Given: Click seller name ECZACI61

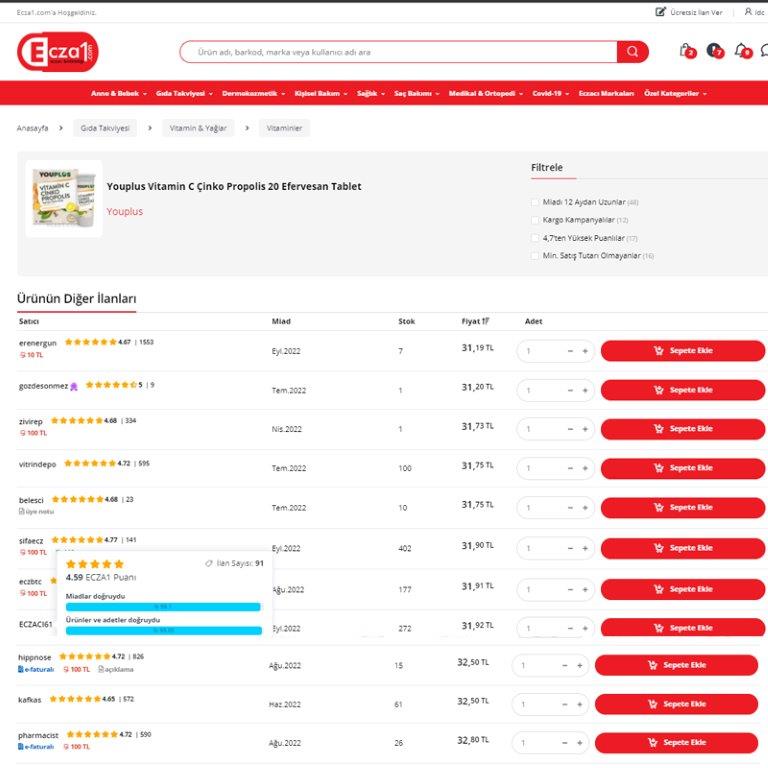Looking at the screenshot, I should pos(35,624).
